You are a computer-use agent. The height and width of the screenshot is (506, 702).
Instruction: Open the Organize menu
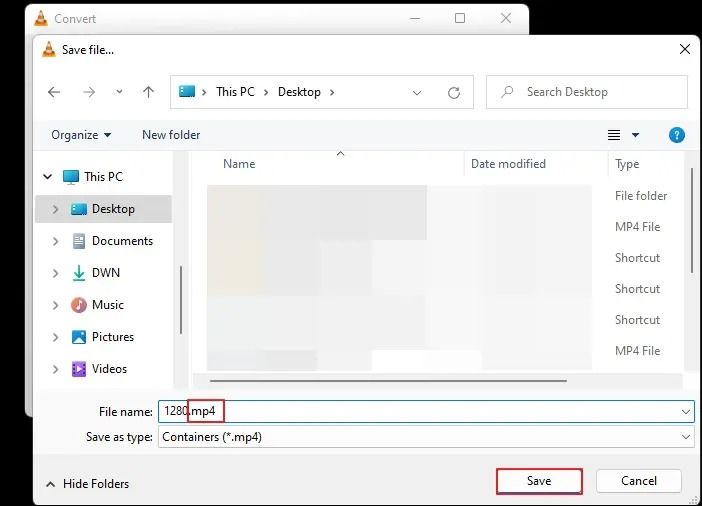(81, 135)
